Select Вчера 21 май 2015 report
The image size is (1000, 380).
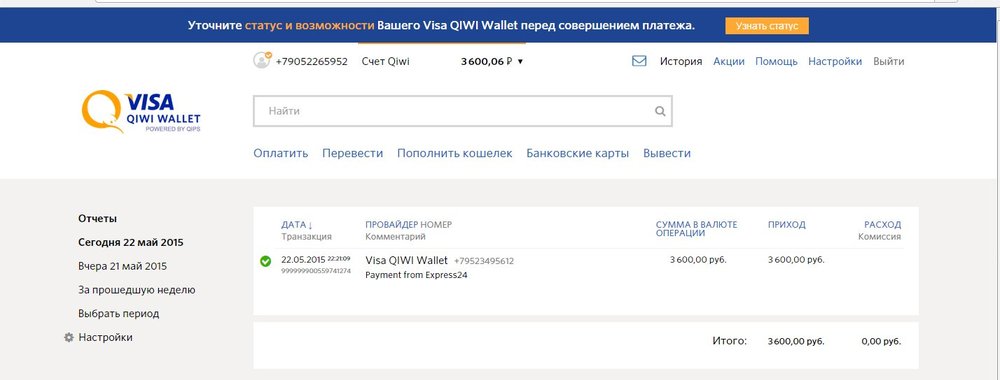click(x=122, y=266)
